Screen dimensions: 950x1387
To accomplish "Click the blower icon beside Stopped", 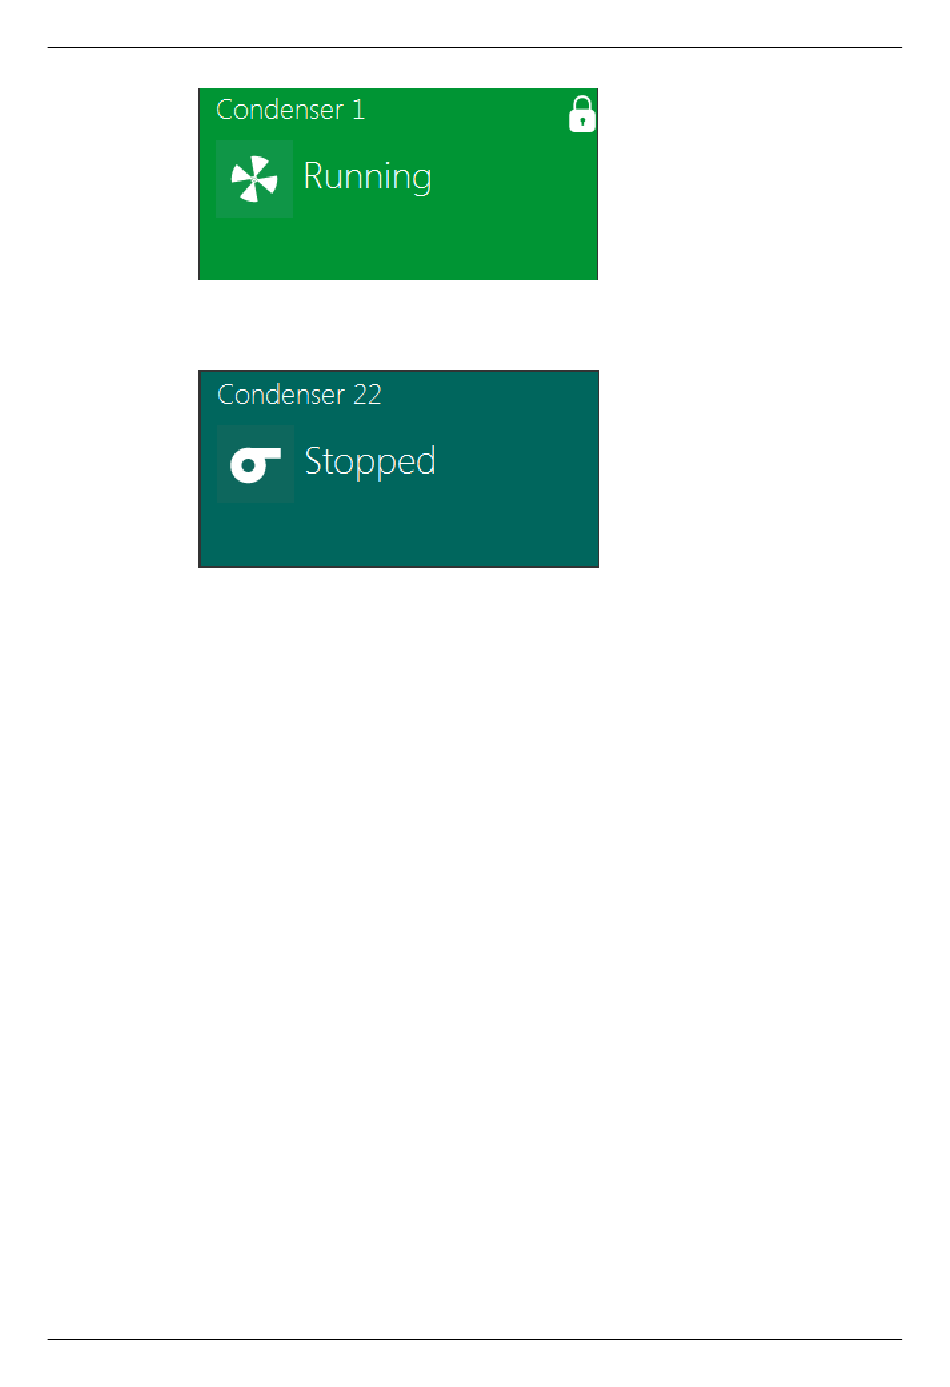I will click(255, 465).
